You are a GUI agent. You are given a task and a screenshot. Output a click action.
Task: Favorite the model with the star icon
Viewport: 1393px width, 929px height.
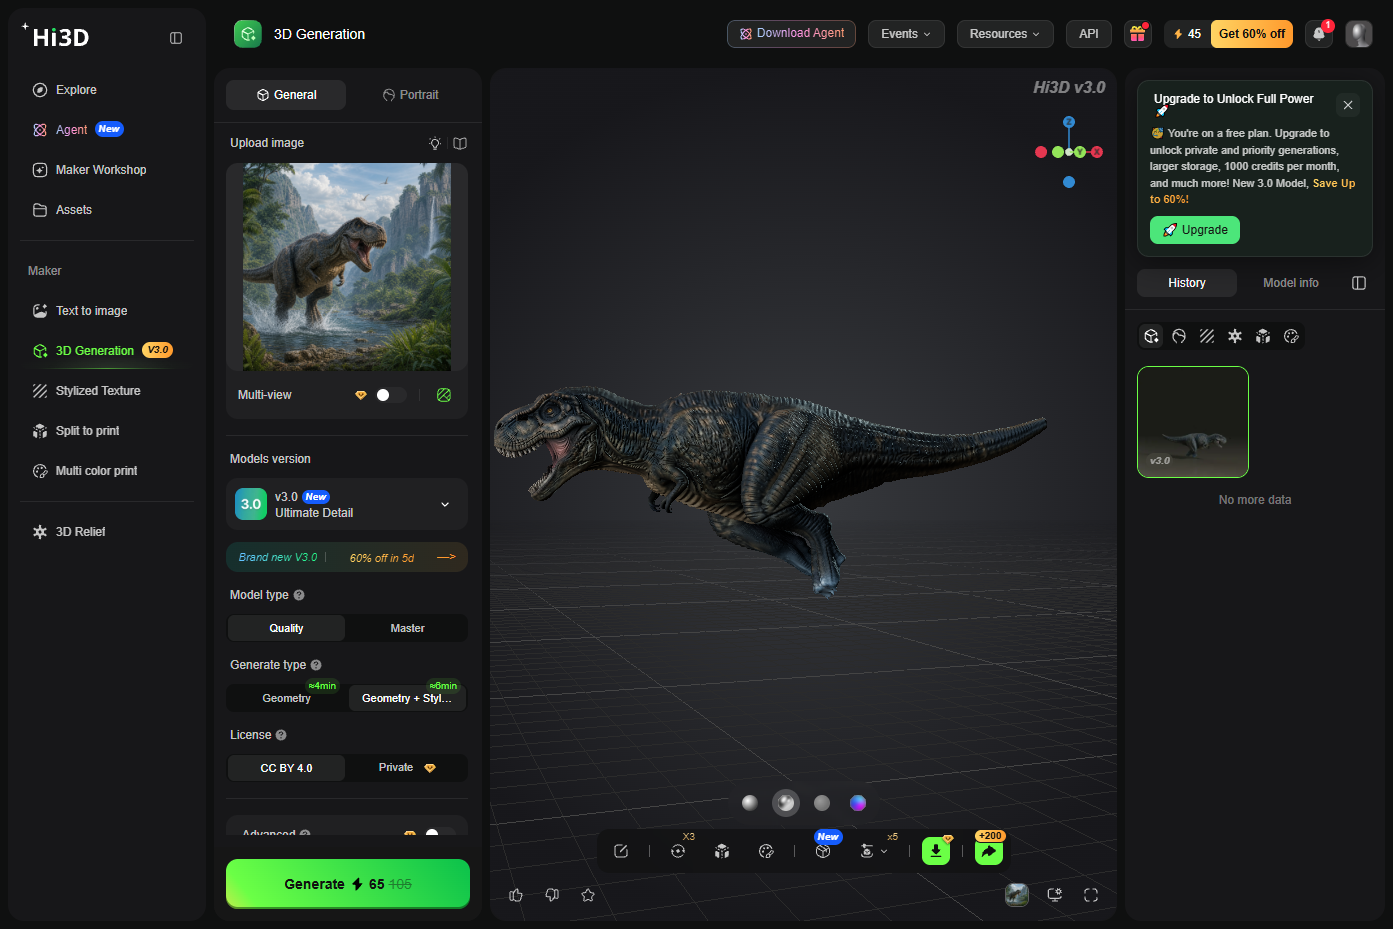(x=588, y=895)
